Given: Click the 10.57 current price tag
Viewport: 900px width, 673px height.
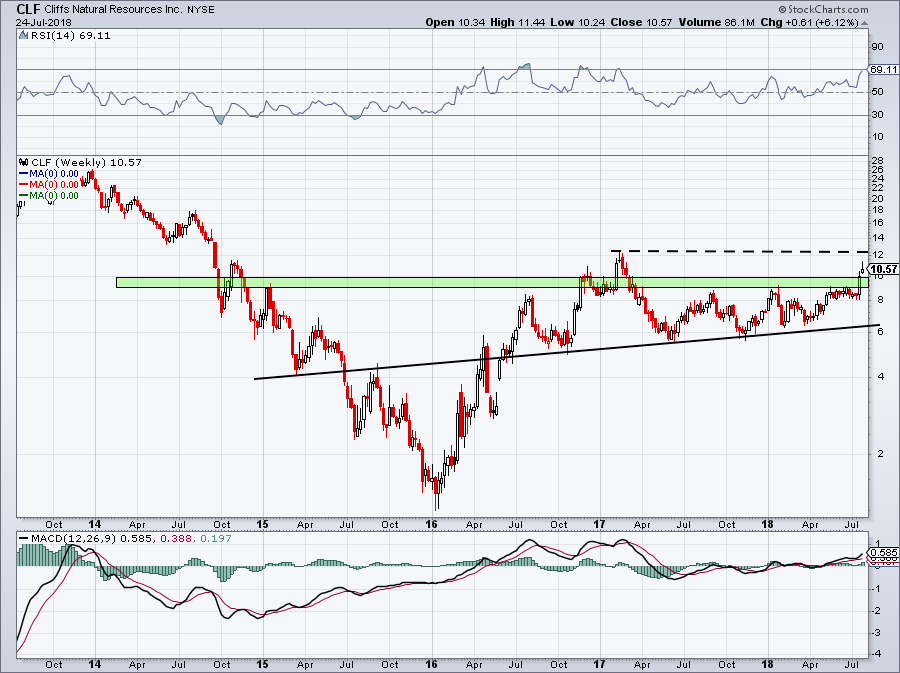Looking at the screenshot, I should point(883,269).
